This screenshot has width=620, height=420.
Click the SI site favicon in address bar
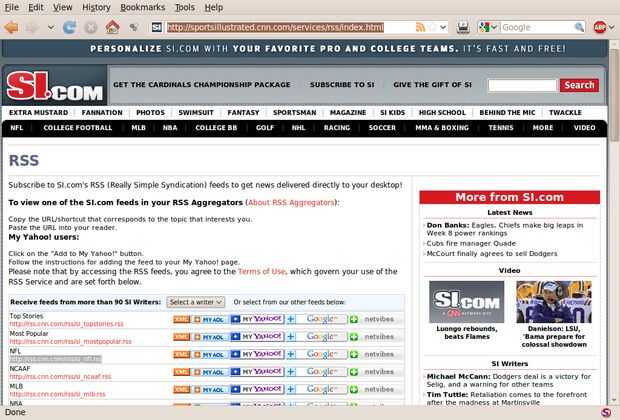point(157,27)
